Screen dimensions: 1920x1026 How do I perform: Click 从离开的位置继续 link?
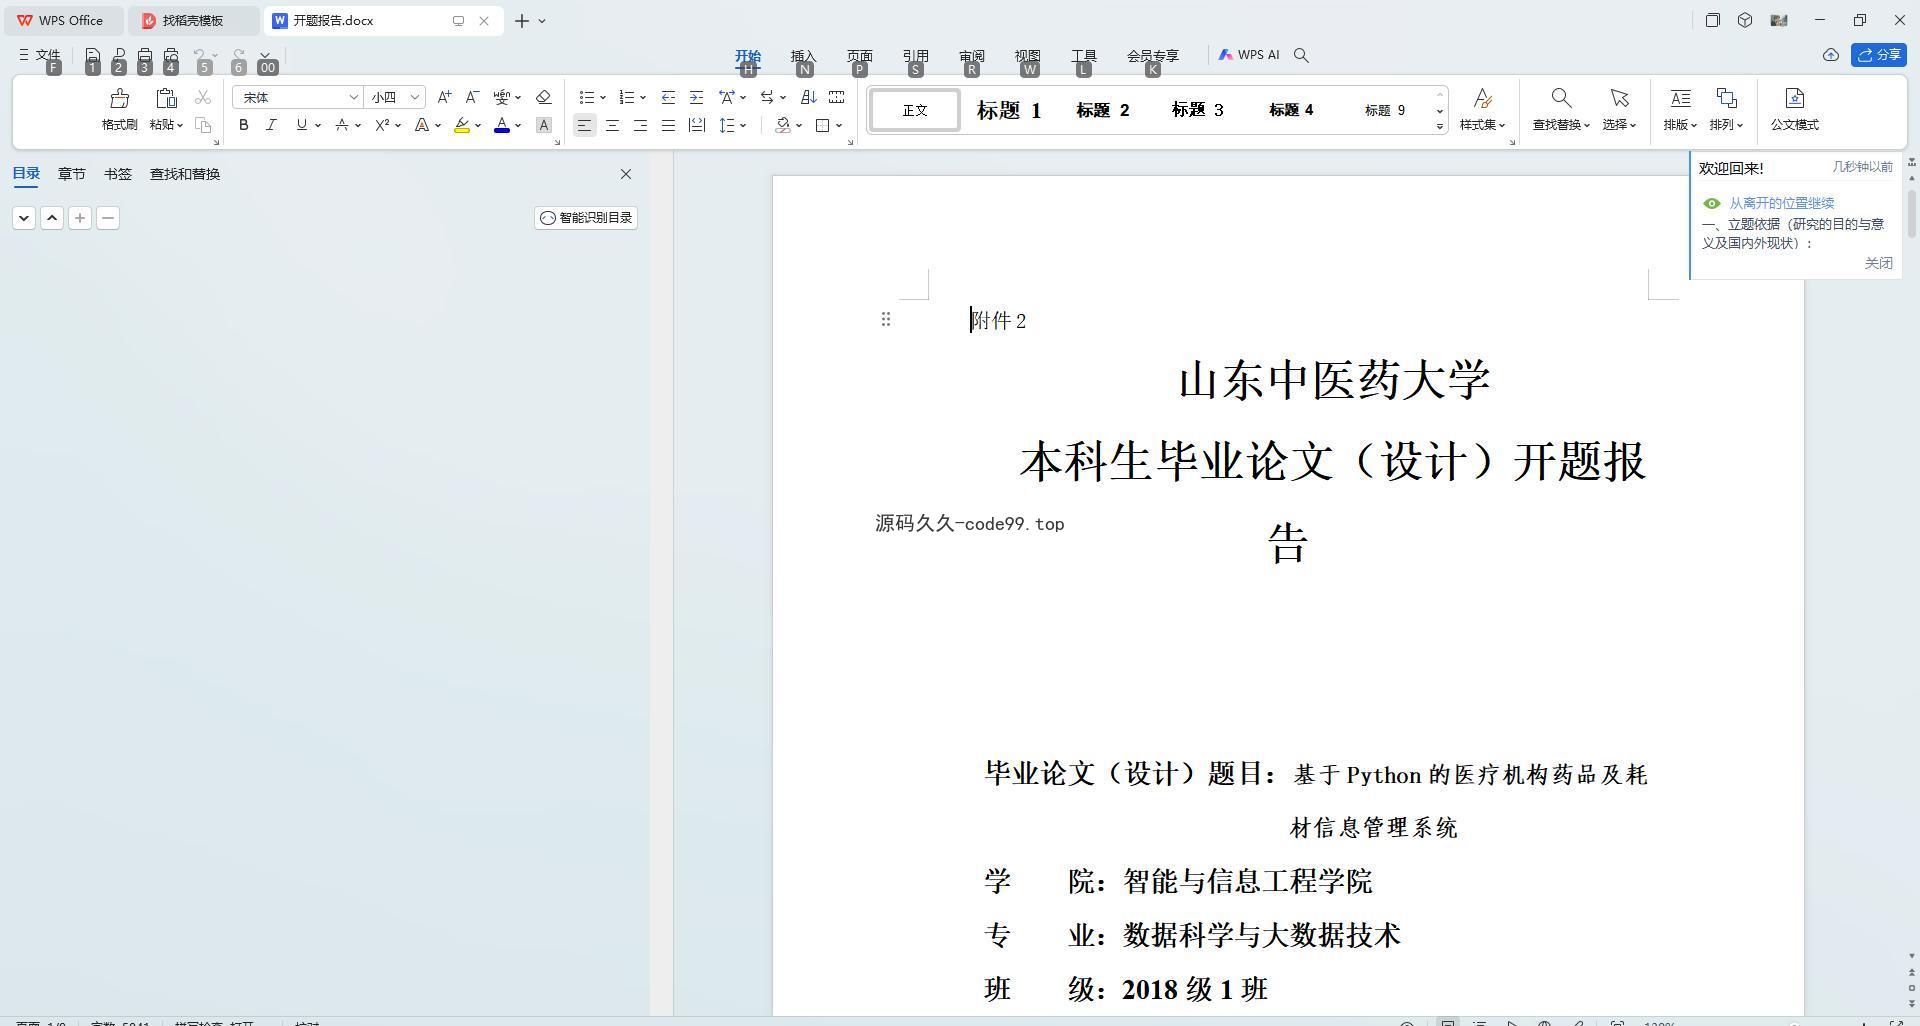1781,203
